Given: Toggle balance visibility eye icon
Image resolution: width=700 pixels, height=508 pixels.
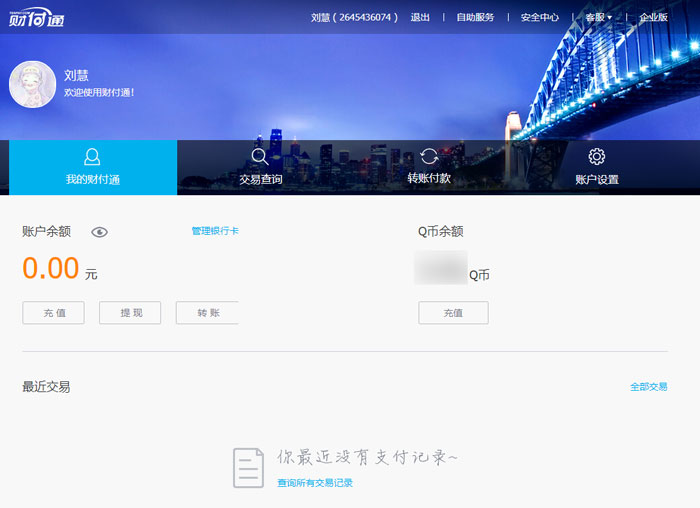Looking at the screenshot, I should coord(99,232).
